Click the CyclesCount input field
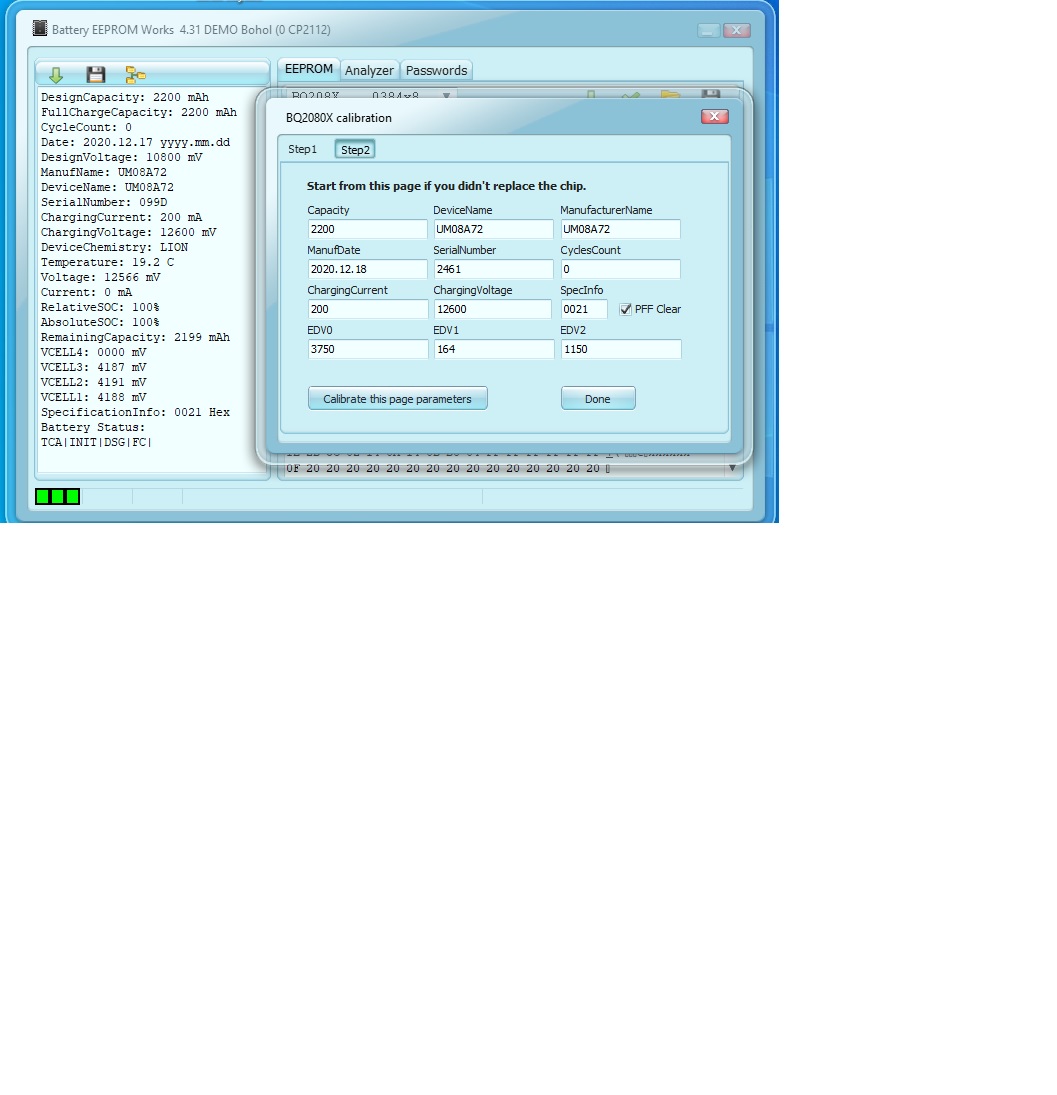 (621, 269)
